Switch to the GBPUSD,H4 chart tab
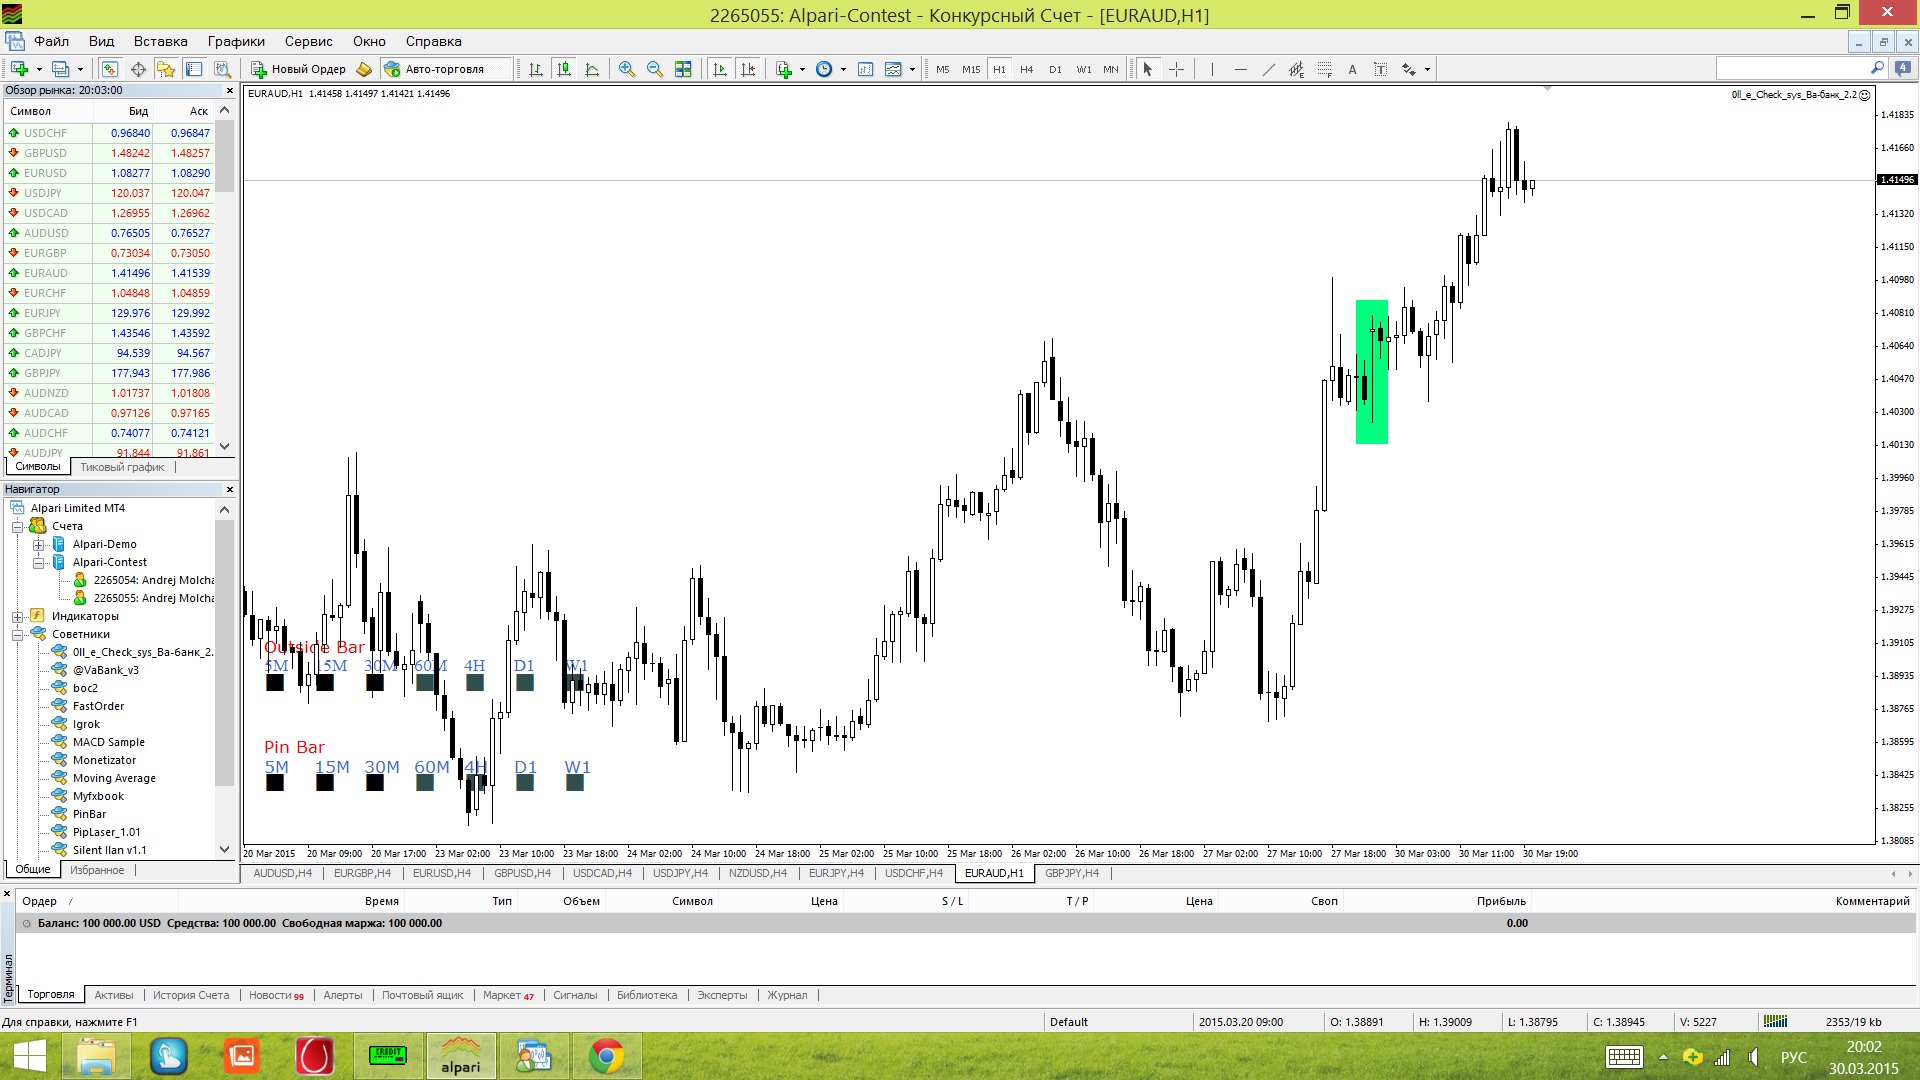The width and height of the screenshot is (1920, 1080). coord(522,873)
